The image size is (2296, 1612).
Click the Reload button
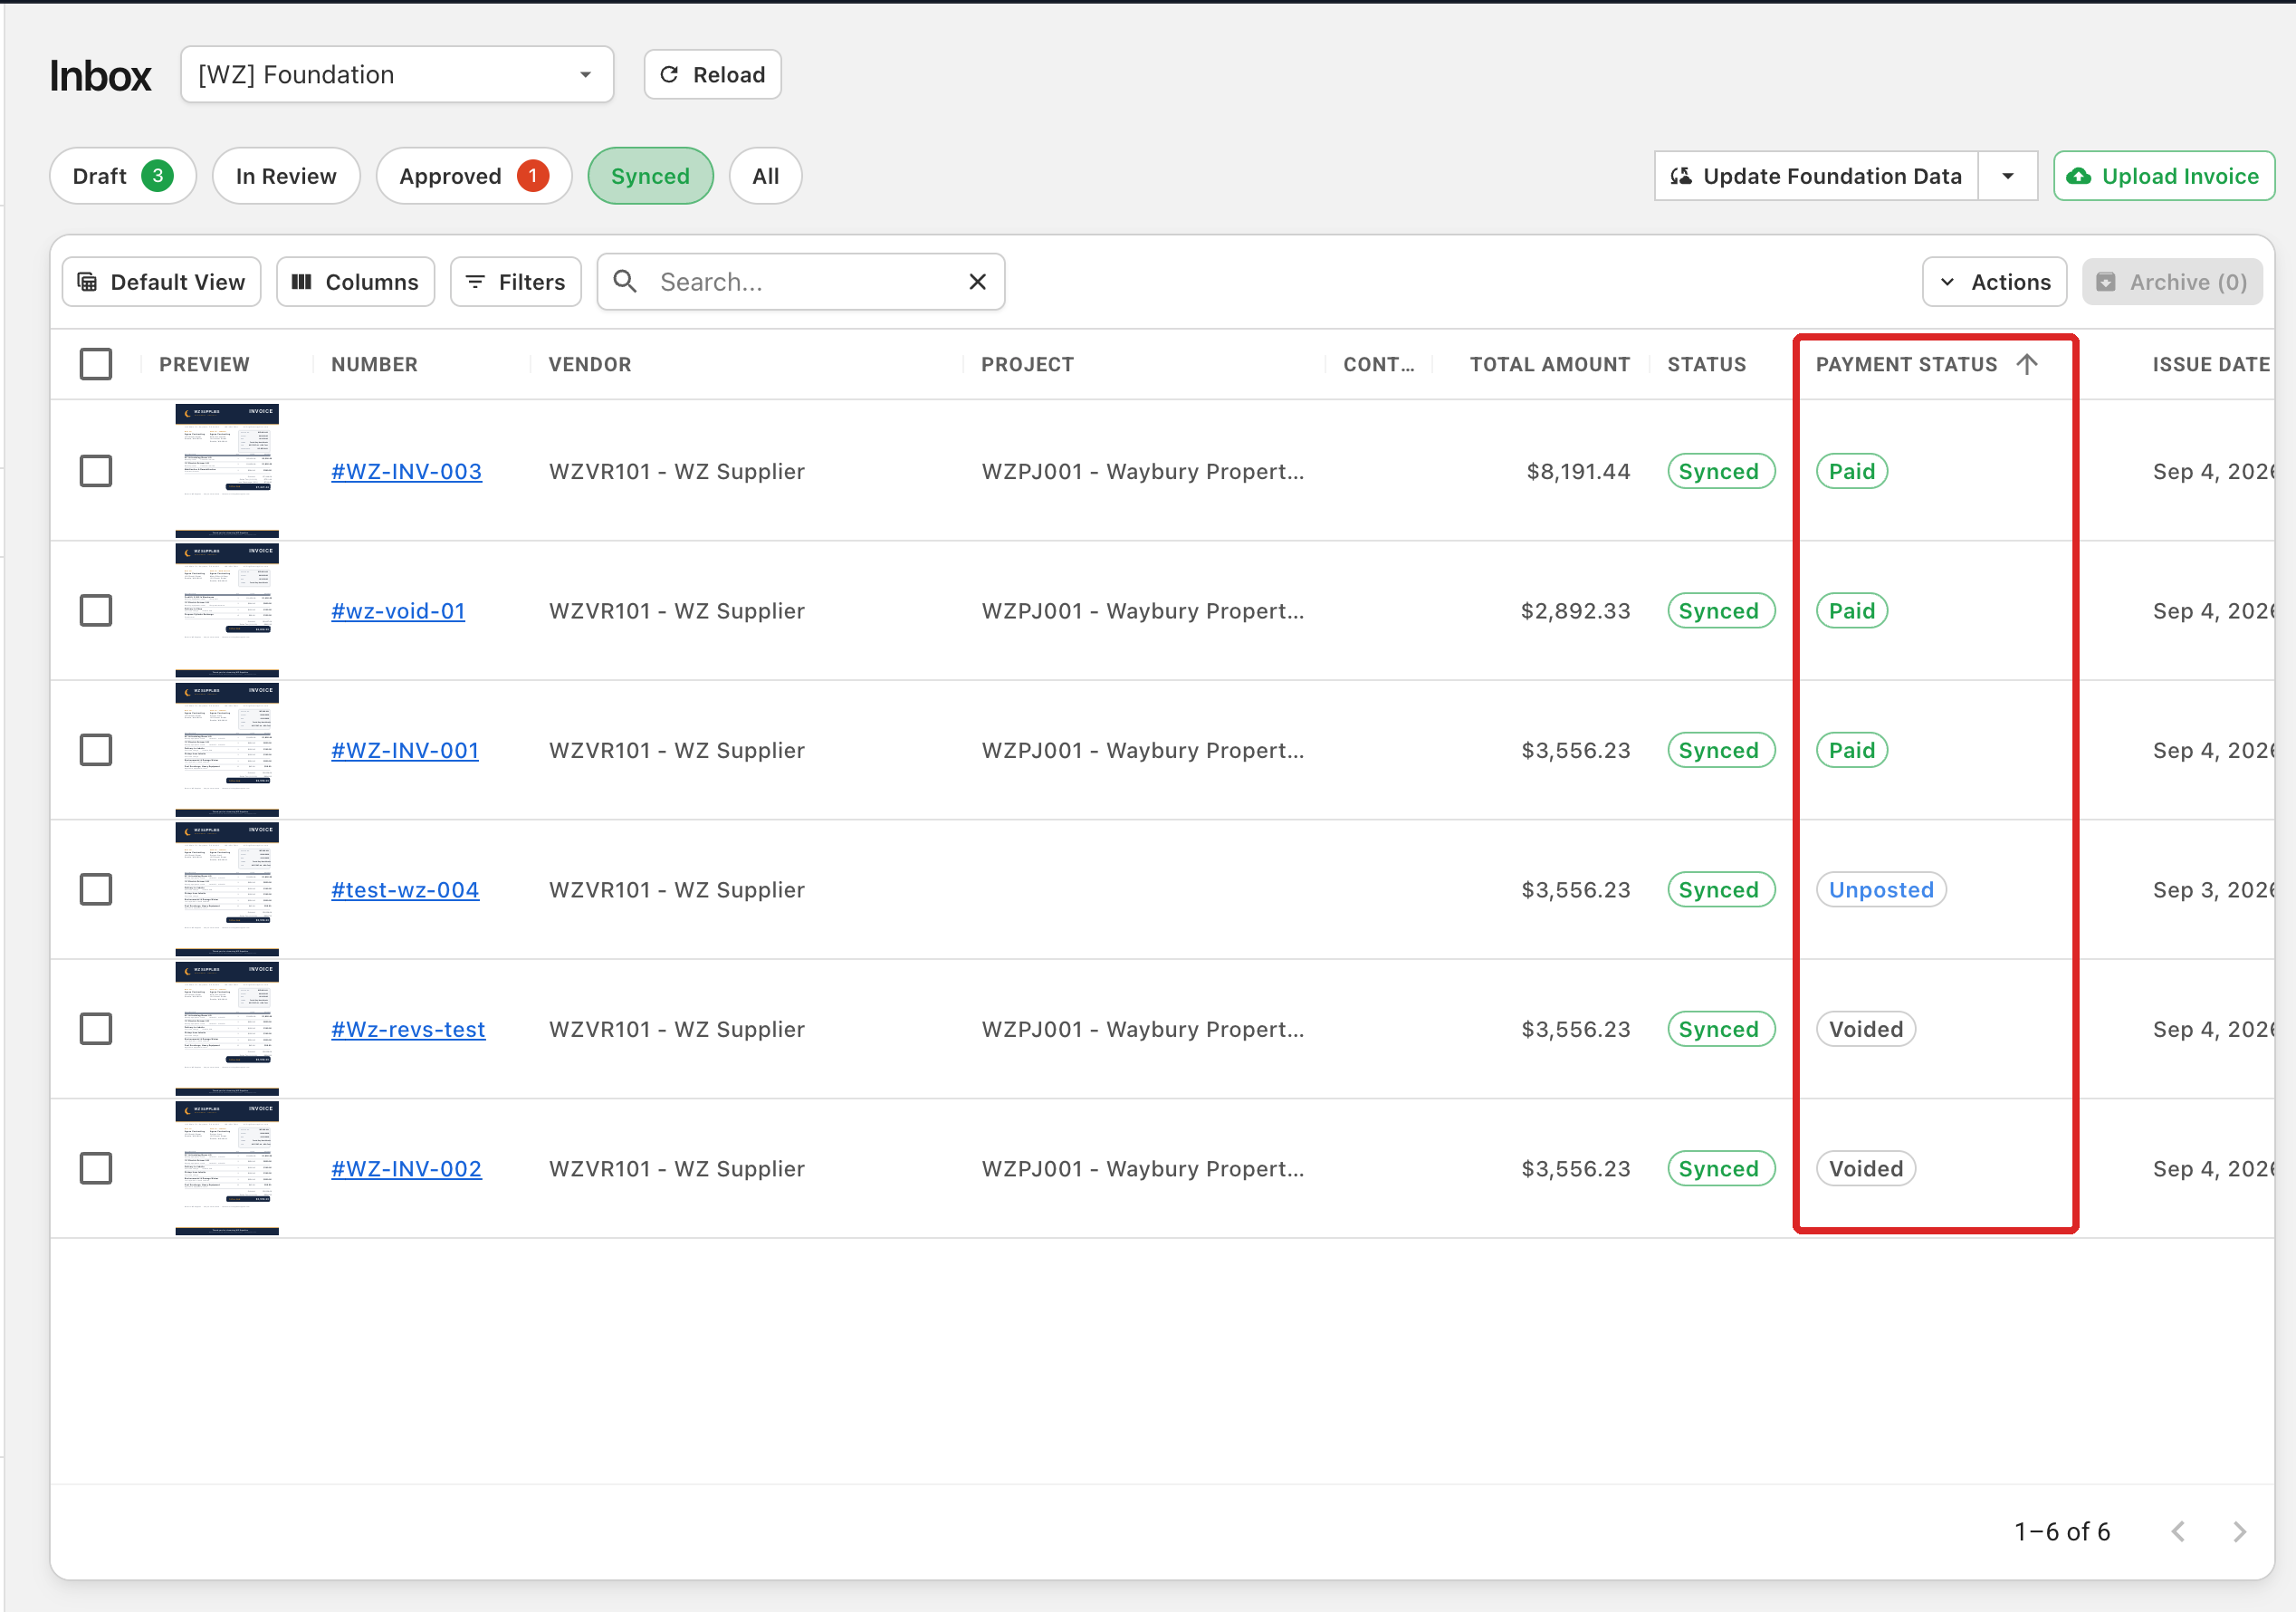tap(712, 75)
